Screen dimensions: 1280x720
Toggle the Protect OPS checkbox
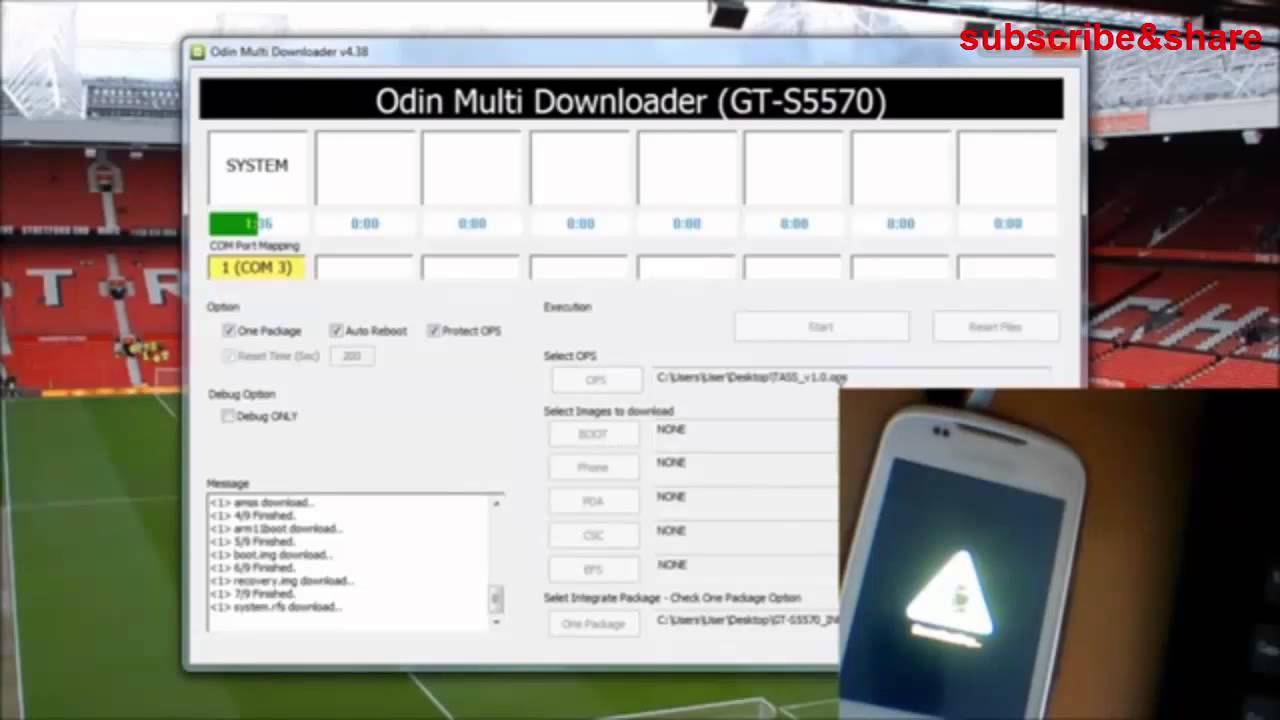point(434,331)
